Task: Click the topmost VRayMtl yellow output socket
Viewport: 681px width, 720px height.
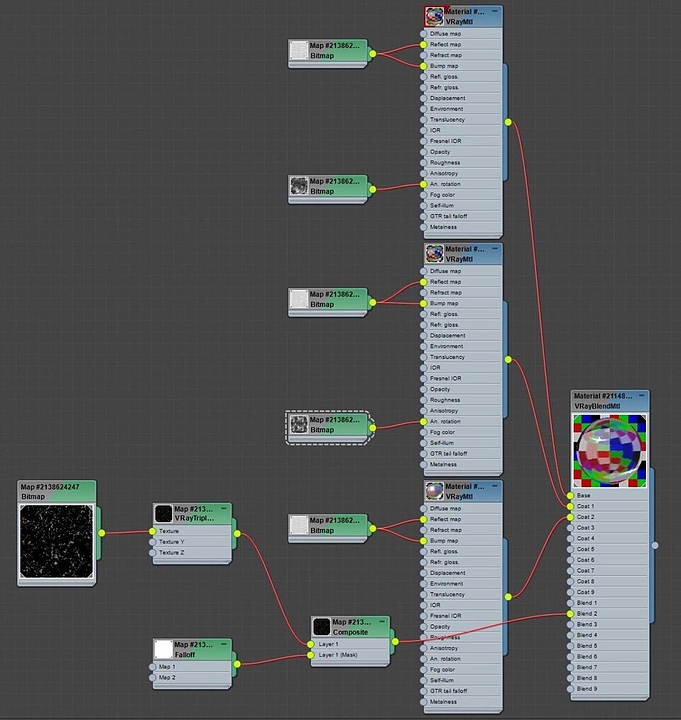Action: pos(508,122)
